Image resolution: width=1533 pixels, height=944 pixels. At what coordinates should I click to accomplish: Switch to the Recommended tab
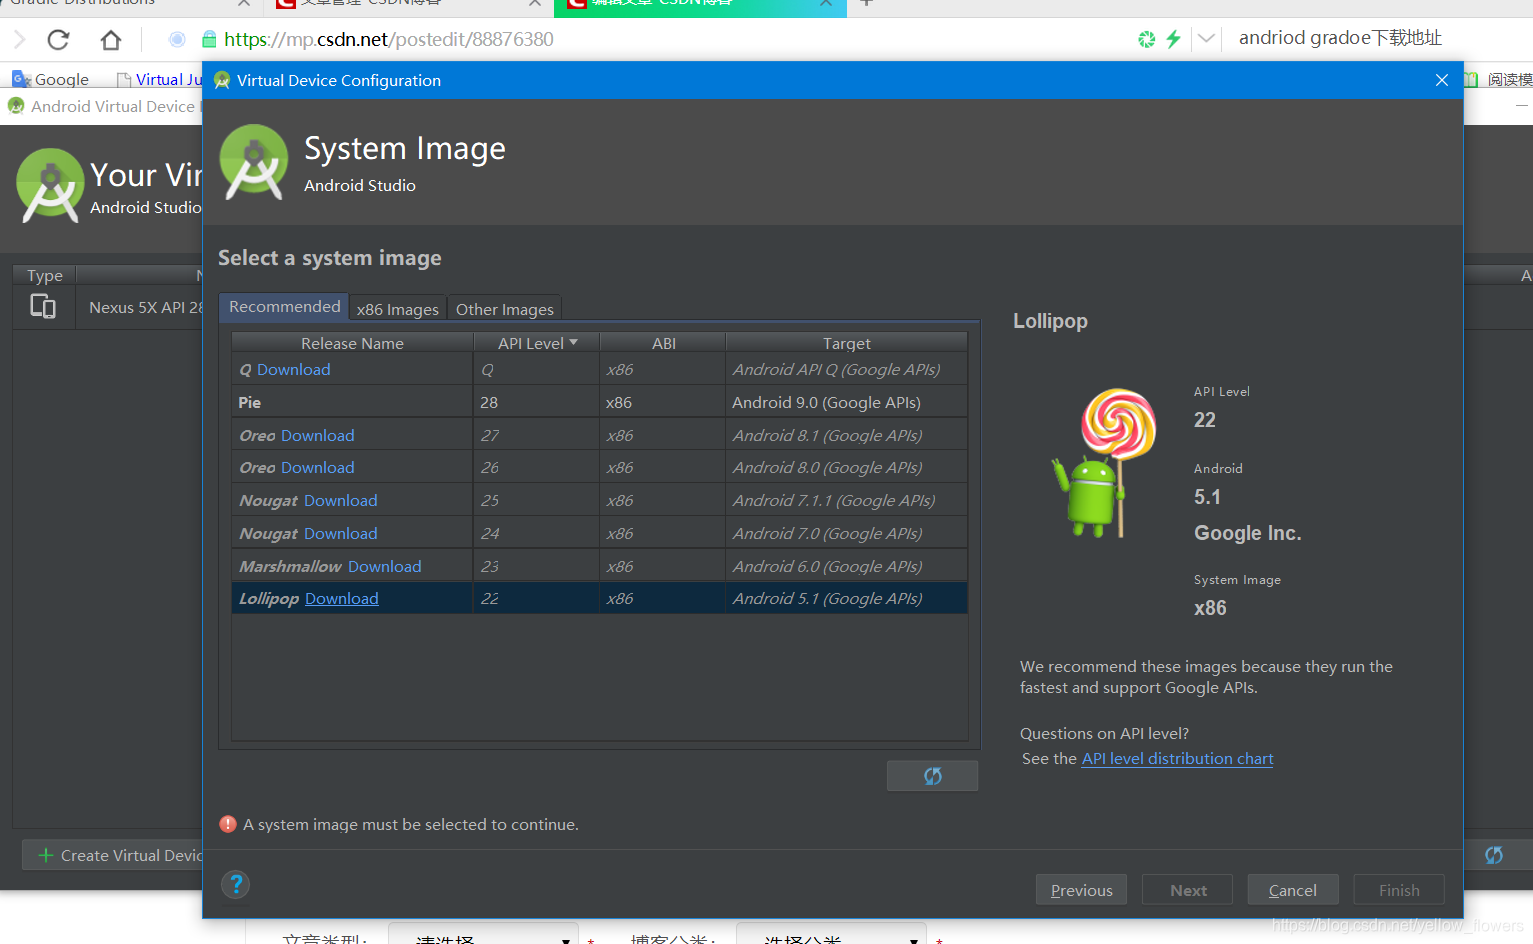point(285,307)
